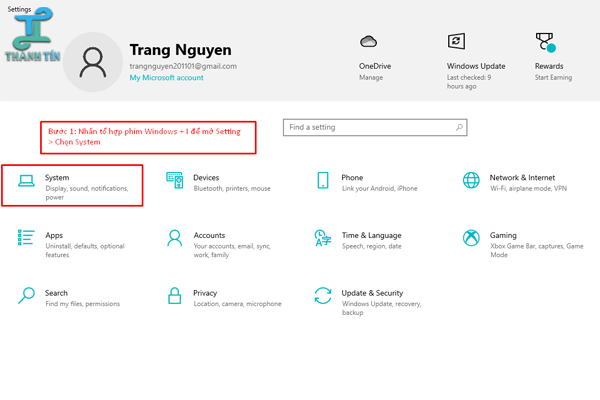Image resolution: width=600 pixels, height=400 pixels.
Task: Click the magnifier in Find a setting
Action: coord(460,127)
